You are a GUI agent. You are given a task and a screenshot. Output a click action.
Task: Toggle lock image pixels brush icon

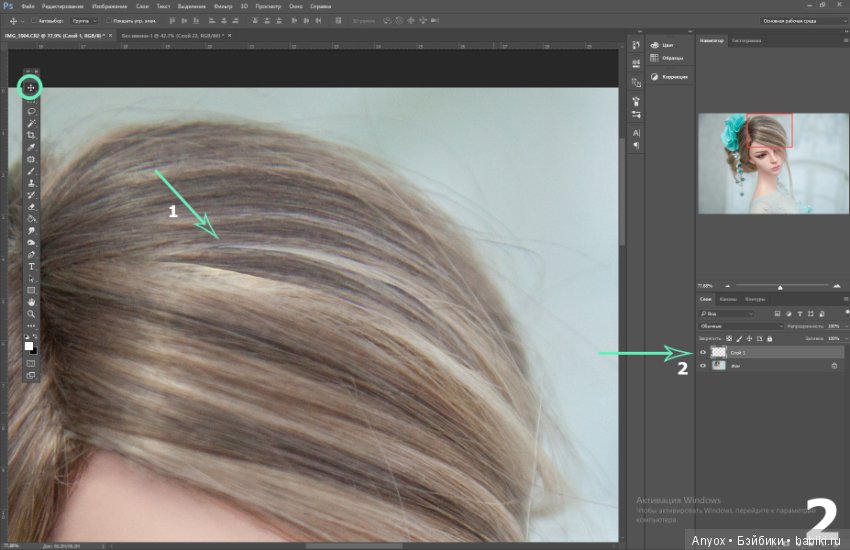tap(739, 339)
